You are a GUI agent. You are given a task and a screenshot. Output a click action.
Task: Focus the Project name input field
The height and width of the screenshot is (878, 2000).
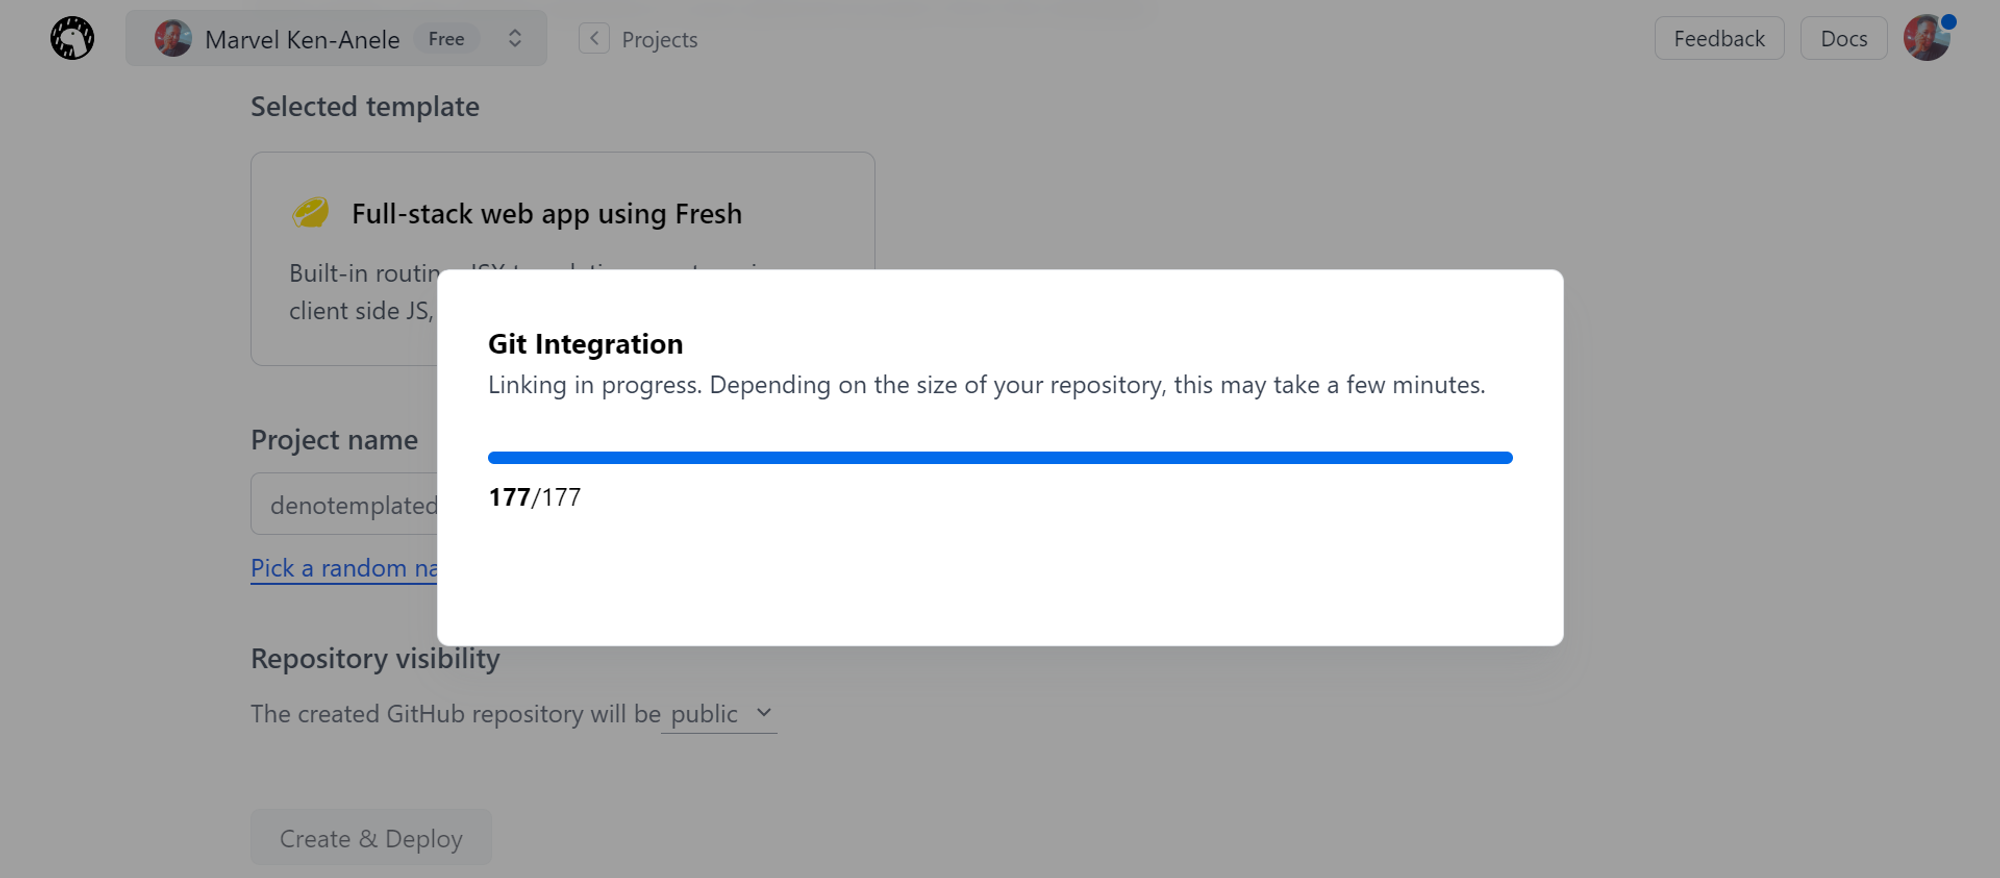tap(345, 505)
